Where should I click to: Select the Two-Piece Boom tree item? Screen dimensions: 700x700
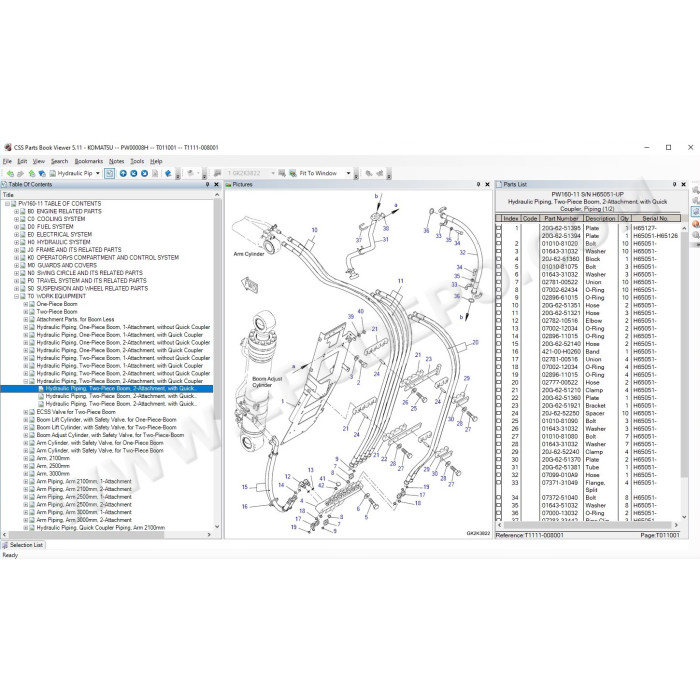(x=57, y=312)
